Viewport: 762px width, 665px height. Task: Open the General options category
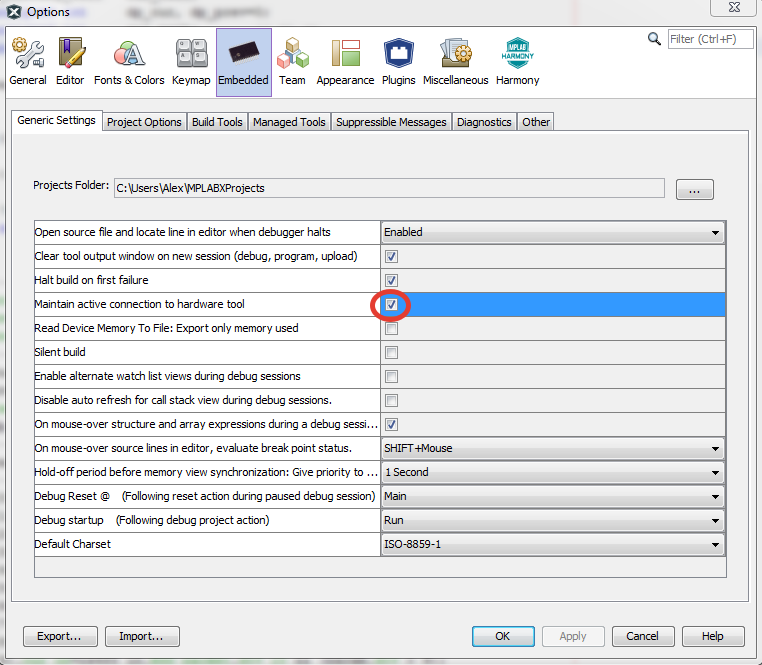pos(28,61)
